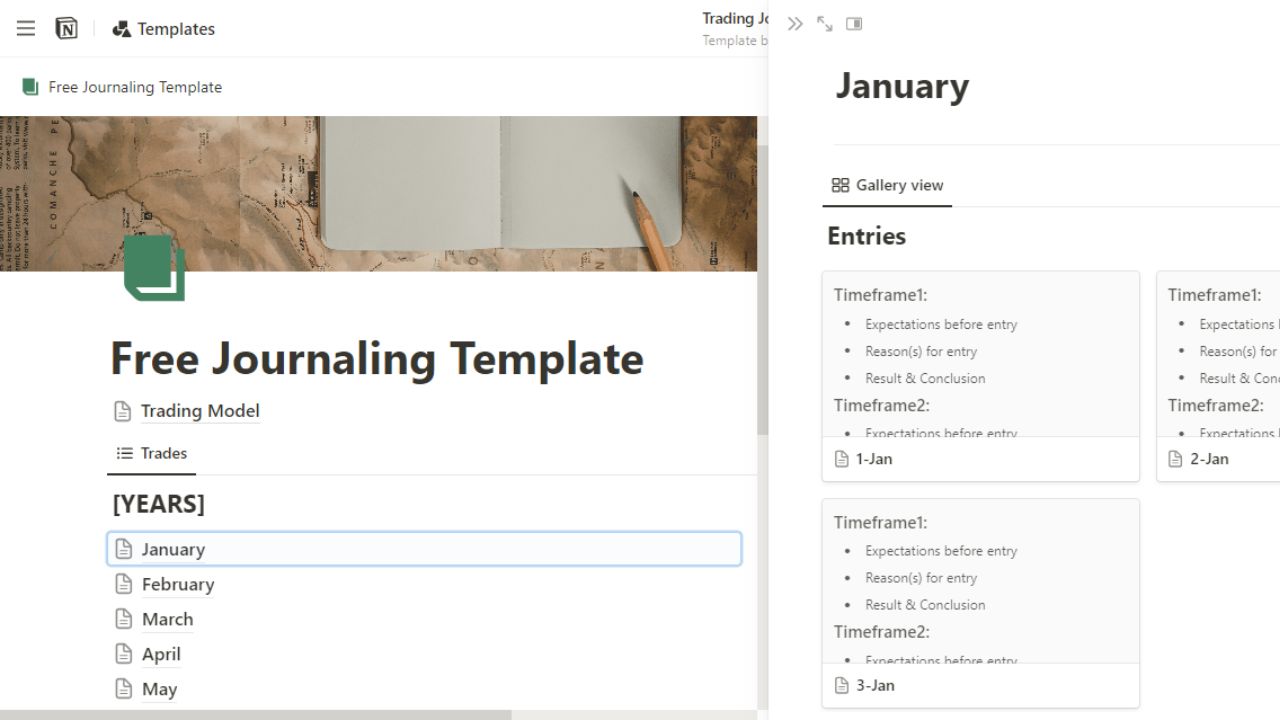This screenshot has width=1280, height=720.
Task: Open the navigation sidebar hamburger menu
Action: coord(25,28)
